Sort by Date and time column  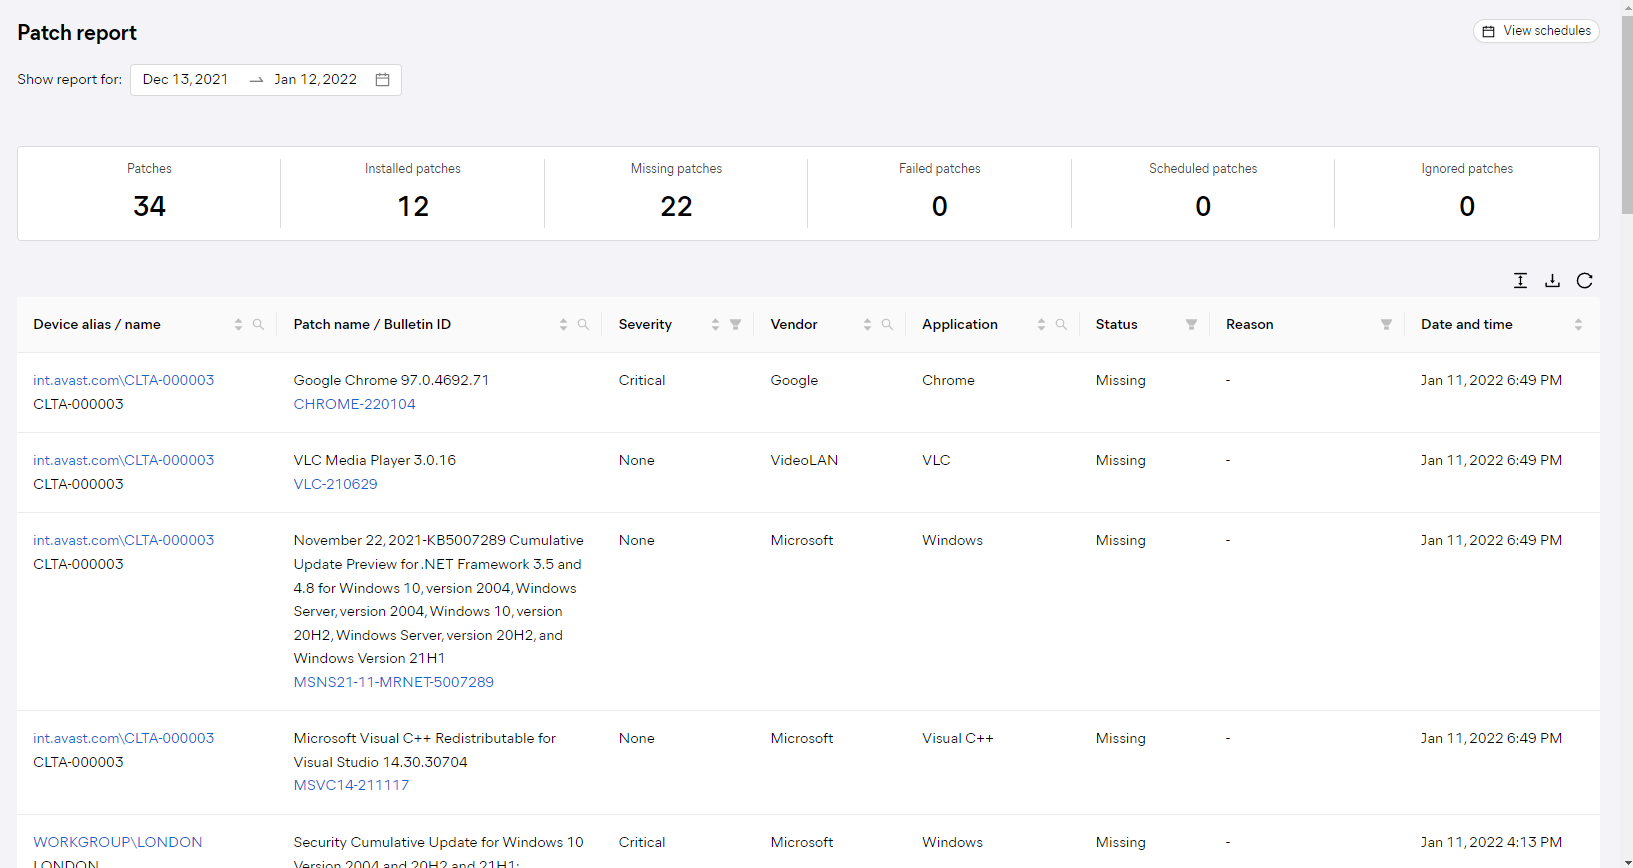tap(1578, 325)
